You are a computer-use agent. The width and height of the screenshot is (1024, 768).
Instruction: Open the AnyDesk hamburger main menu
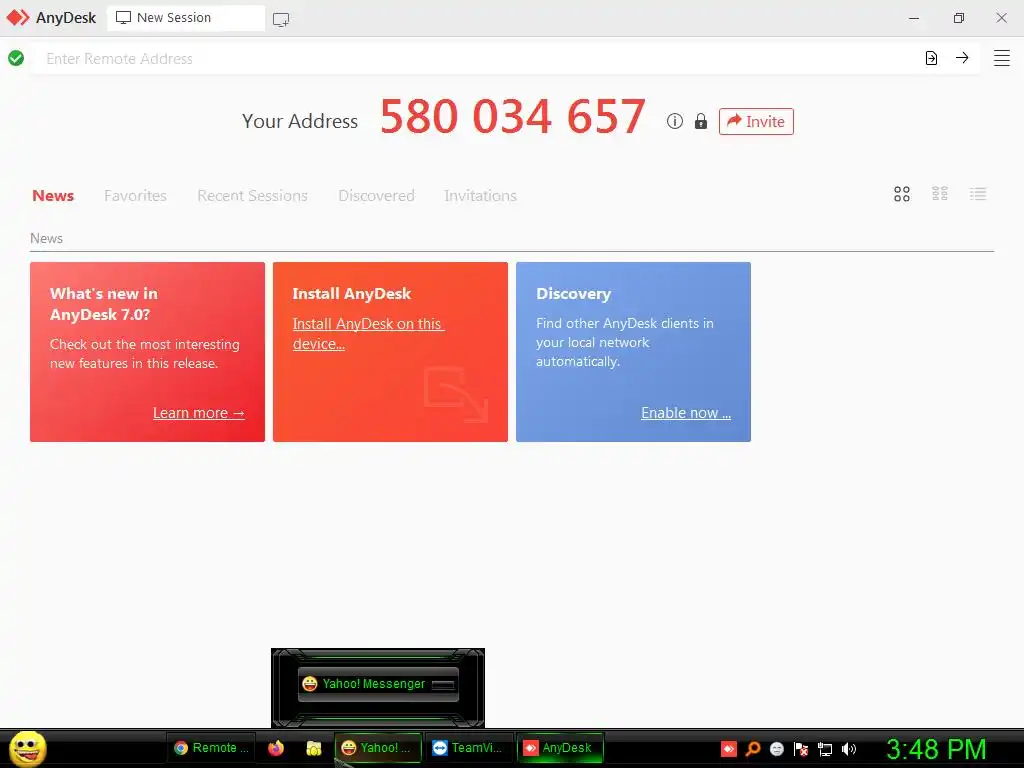point(1002,58)
